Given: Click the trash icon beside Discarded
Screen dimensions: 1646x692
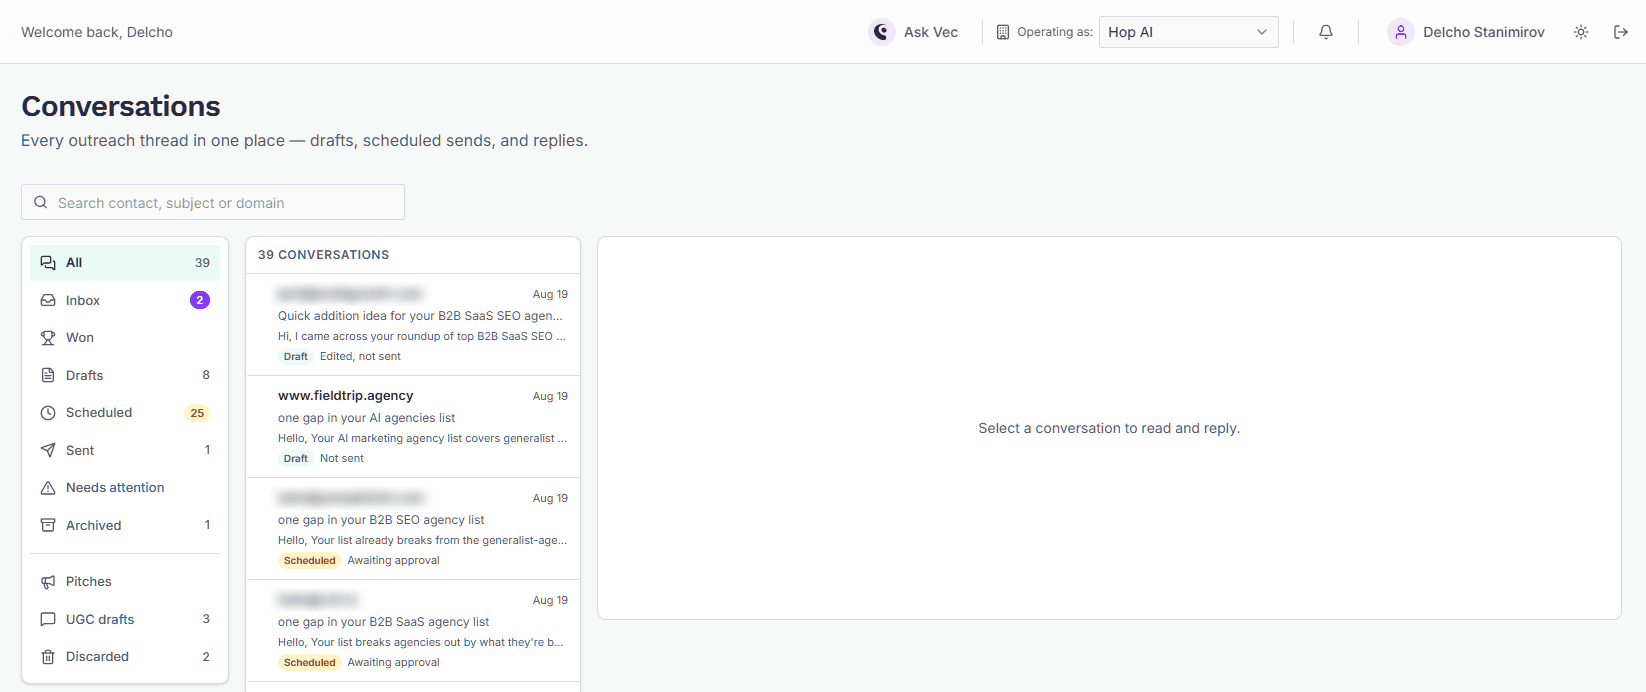Looking at the screenshot, I should click(48, 657).
